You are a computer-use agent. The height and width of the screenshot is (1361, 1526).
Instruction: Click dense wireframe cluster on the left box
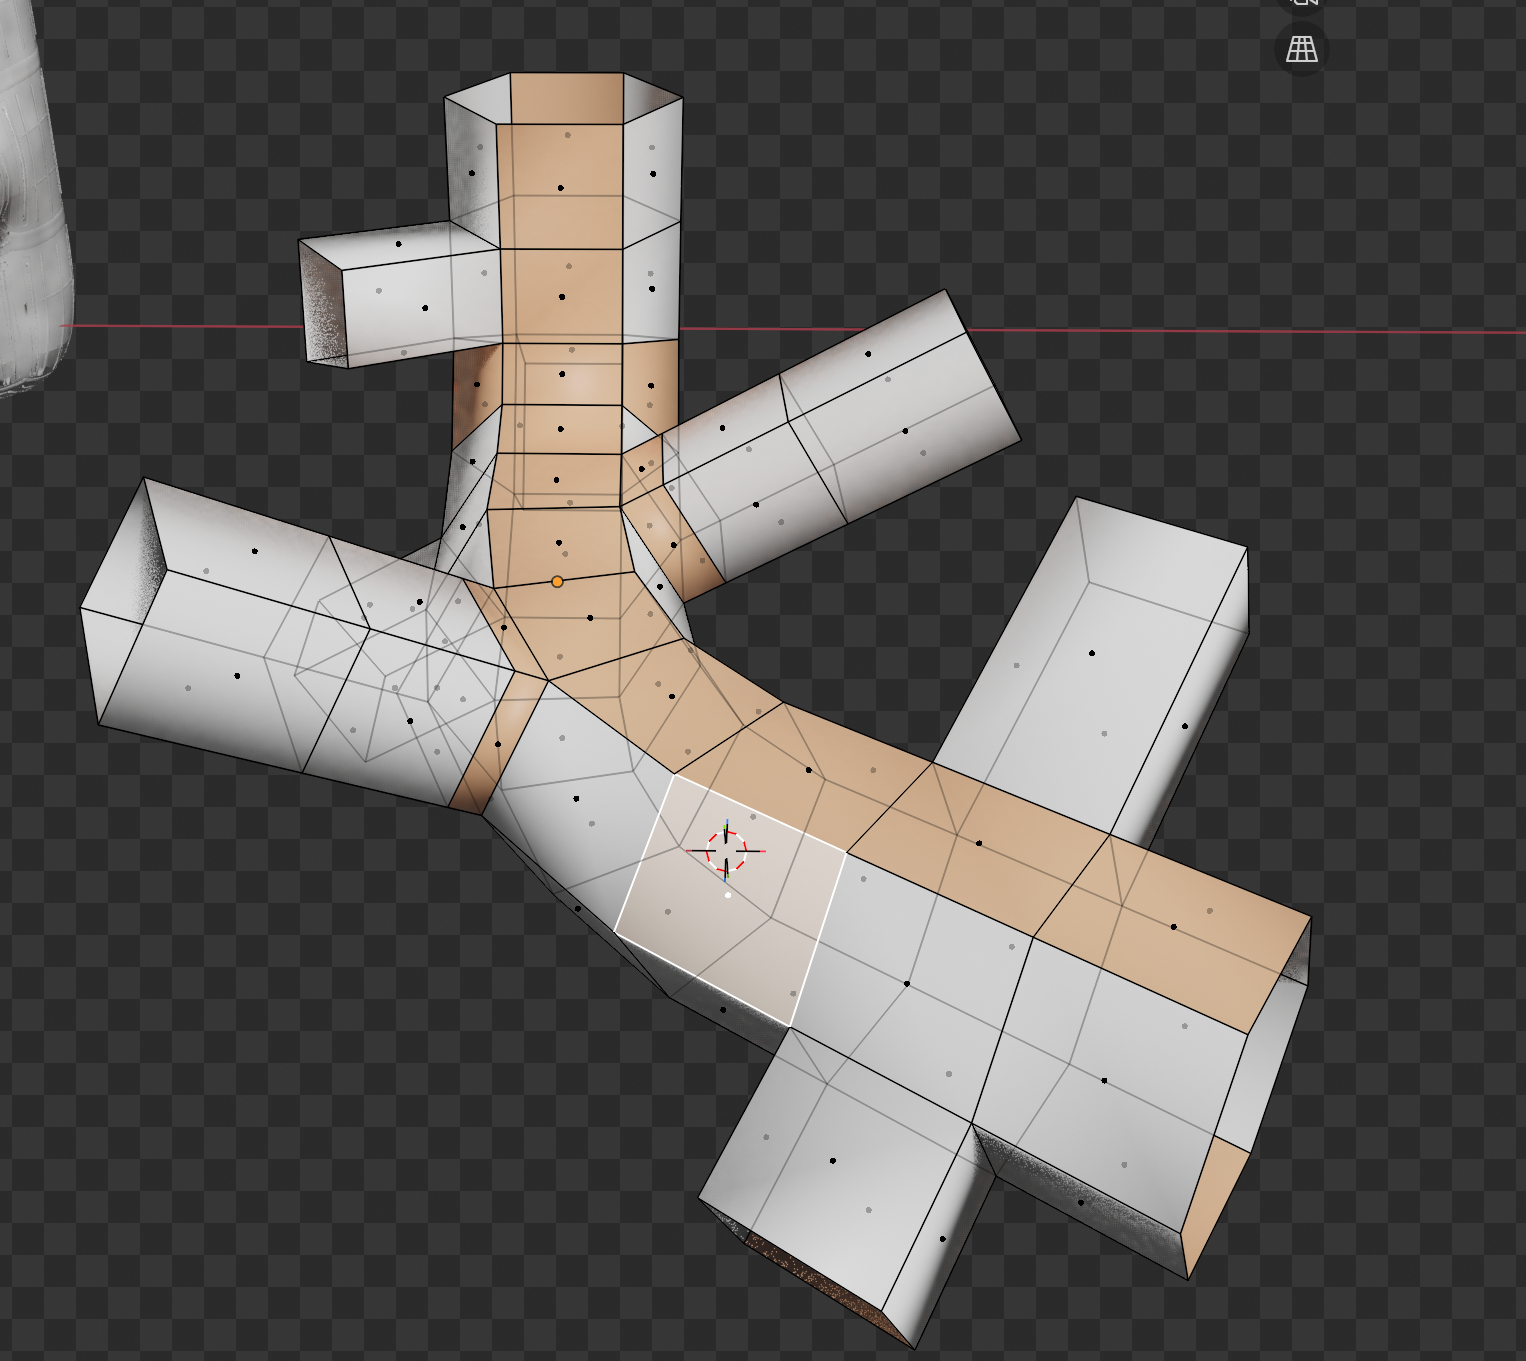400,660
